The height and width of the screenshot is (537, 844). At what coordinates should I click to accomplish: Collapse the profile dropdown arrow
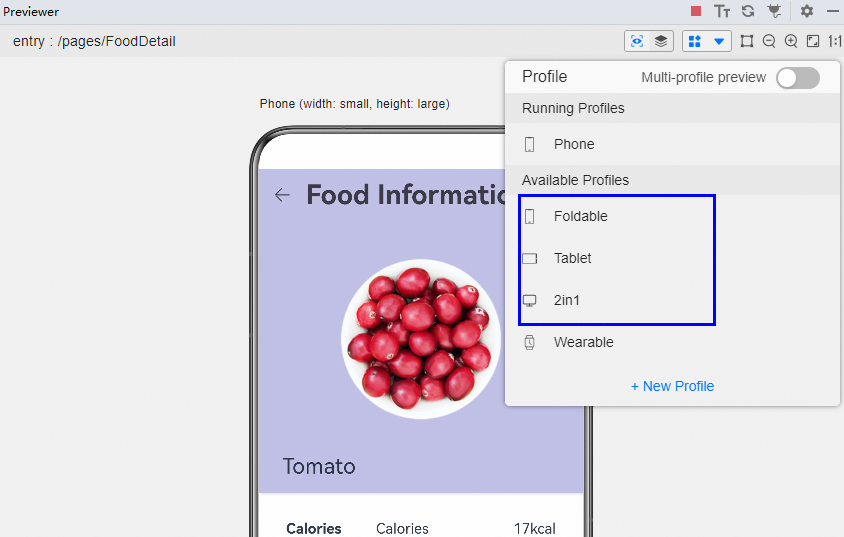pos(719,42)
